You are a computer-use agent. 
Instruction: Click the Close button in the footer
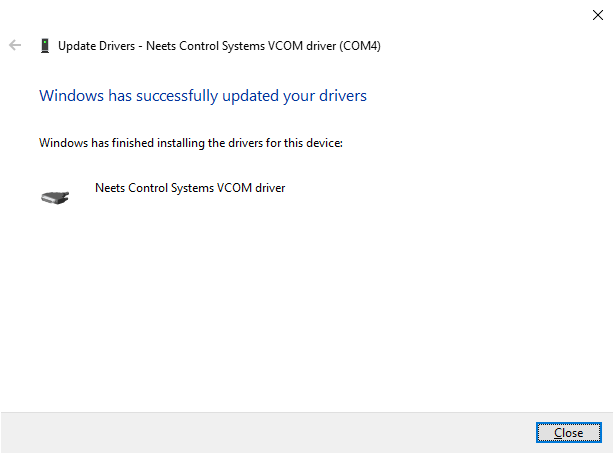click(569, 432)
